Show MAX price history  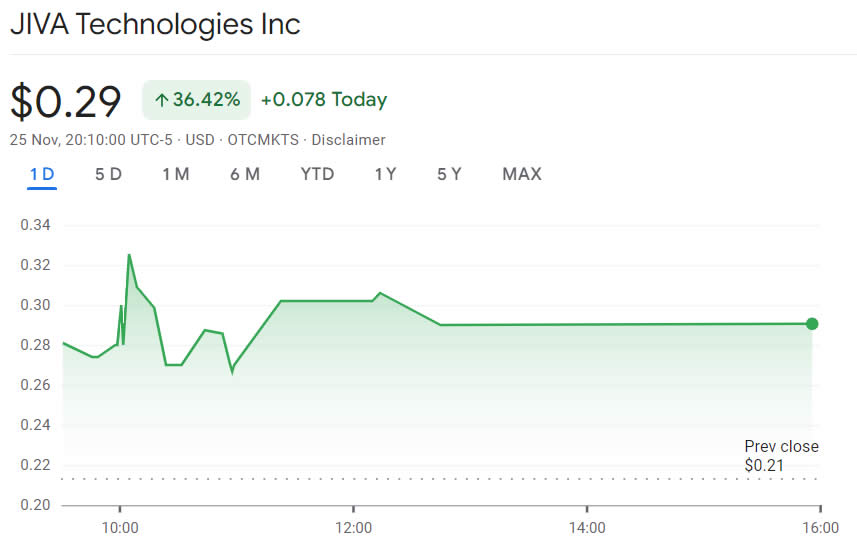[522, 174]
